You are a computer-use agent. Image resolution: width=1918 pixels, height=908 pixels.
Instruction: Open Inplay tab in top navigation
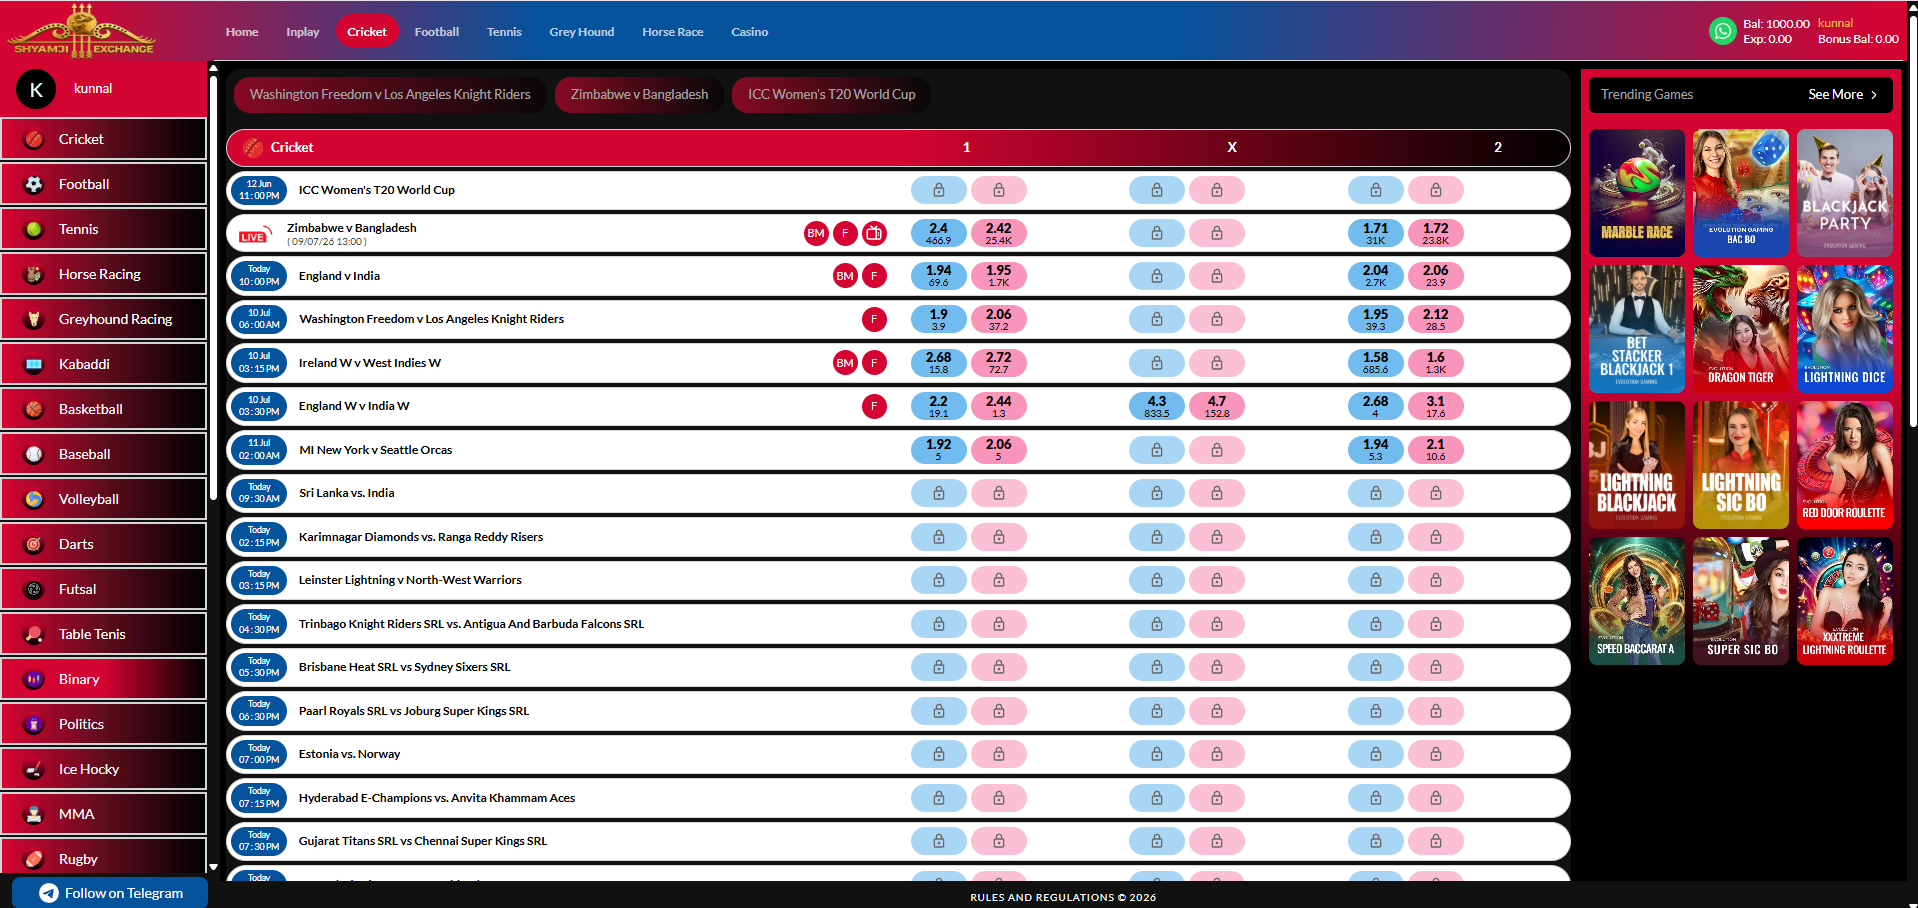[303, 32]
